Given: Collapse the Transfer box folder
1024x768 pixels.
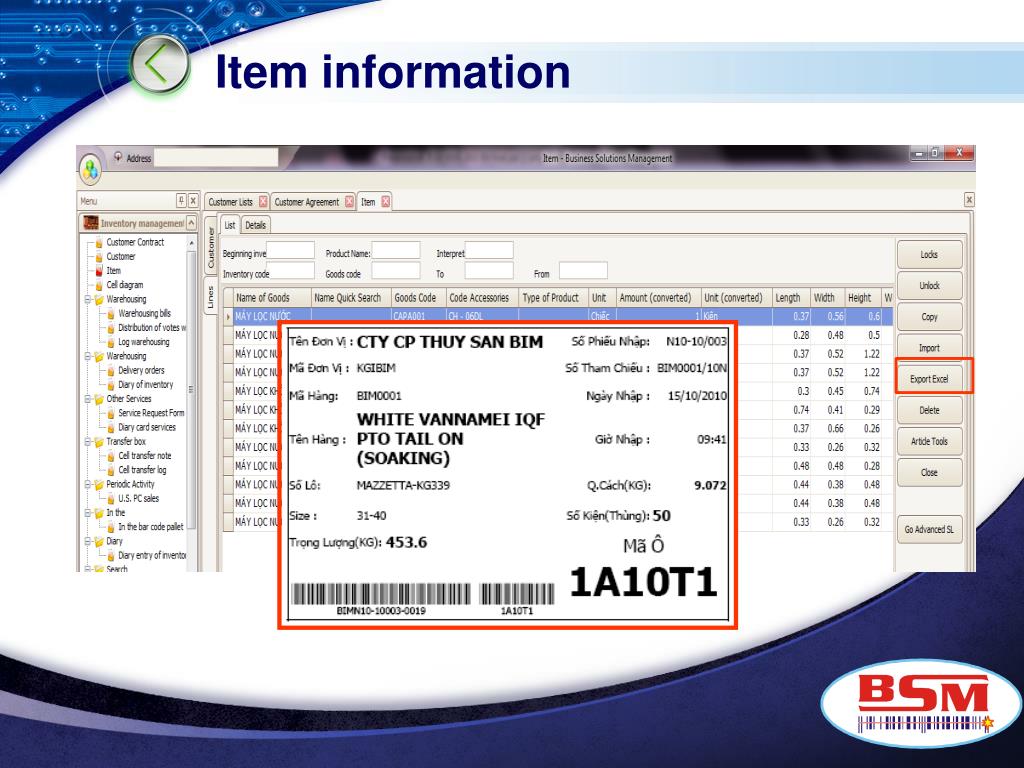Looking at the screenshot, I should point(88,441).
